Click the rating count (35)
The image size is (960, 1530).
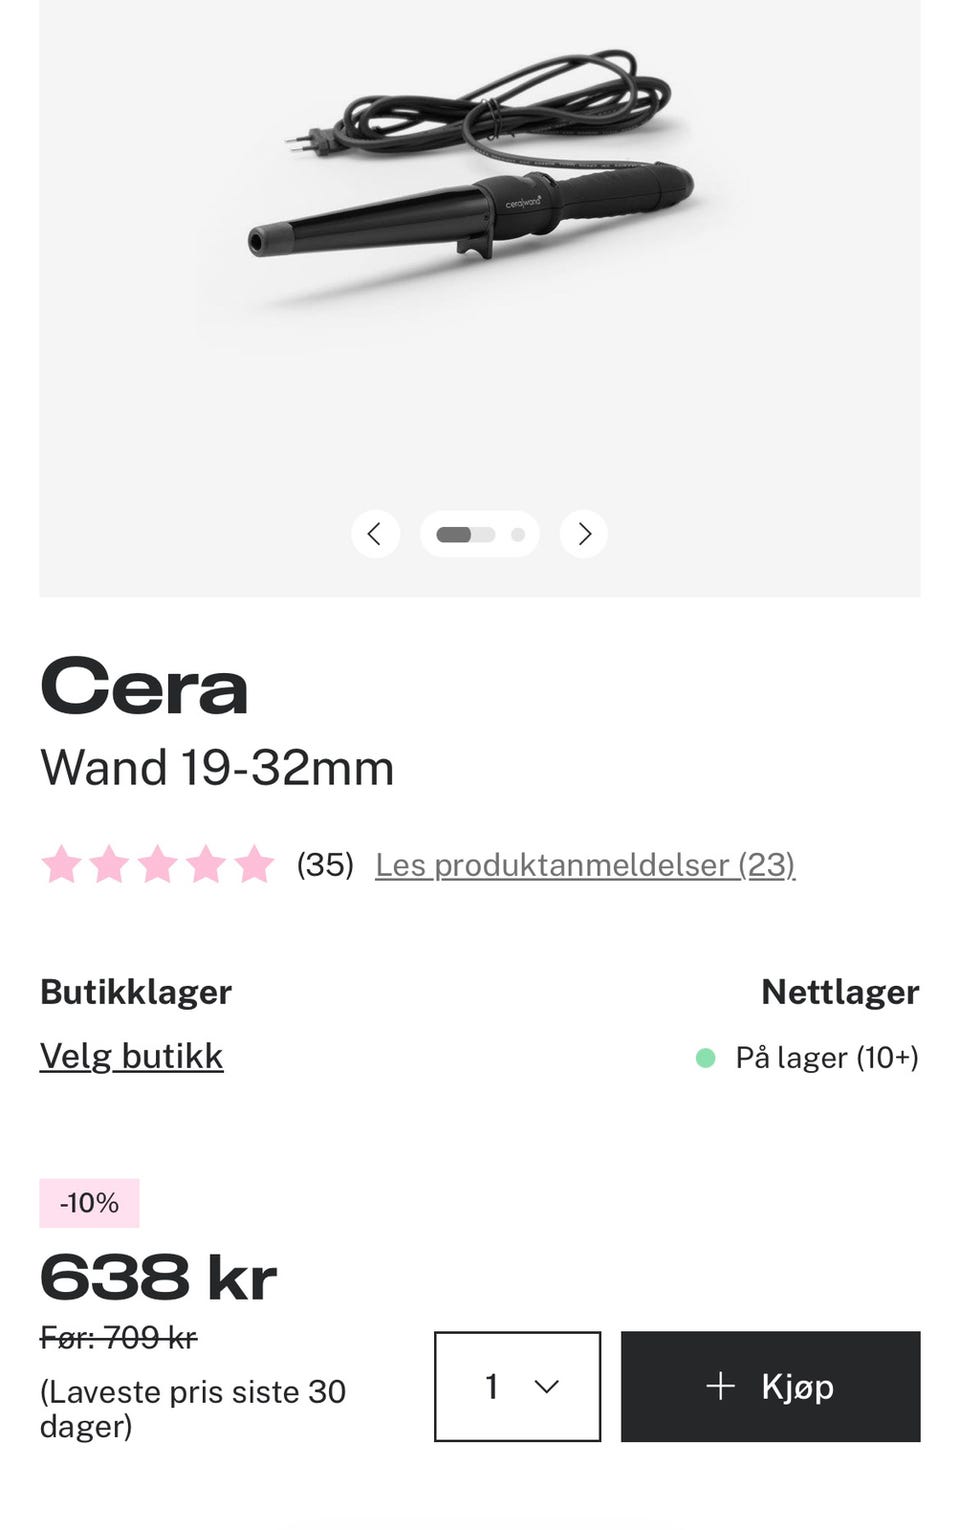pos(325,865)
